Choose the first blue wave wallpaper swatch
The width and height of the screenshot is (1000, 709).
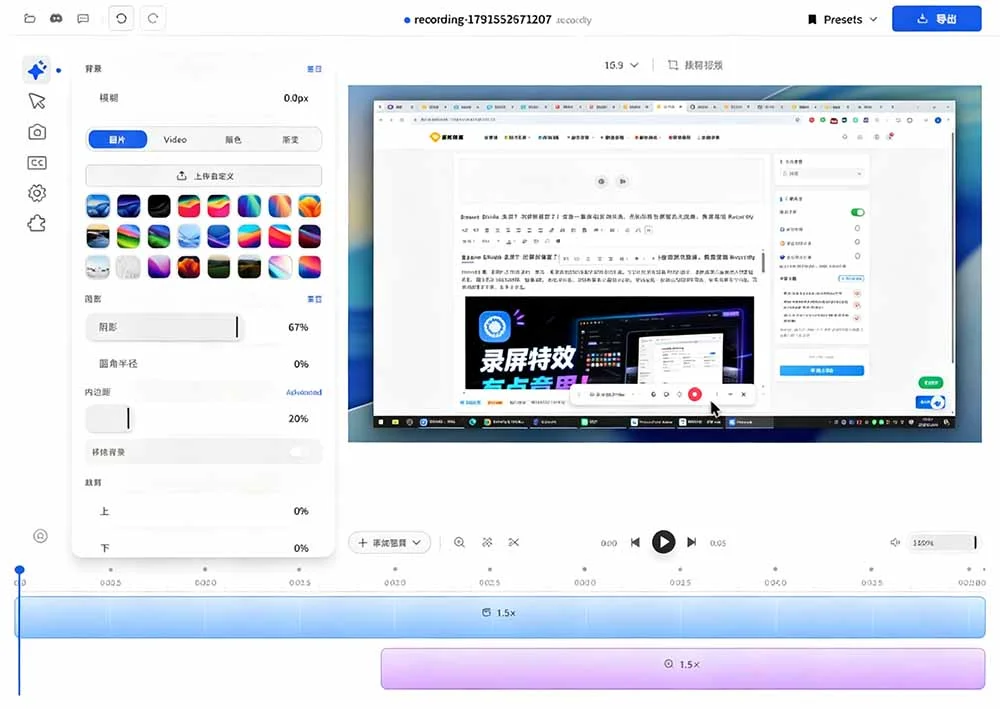[98, 206]
